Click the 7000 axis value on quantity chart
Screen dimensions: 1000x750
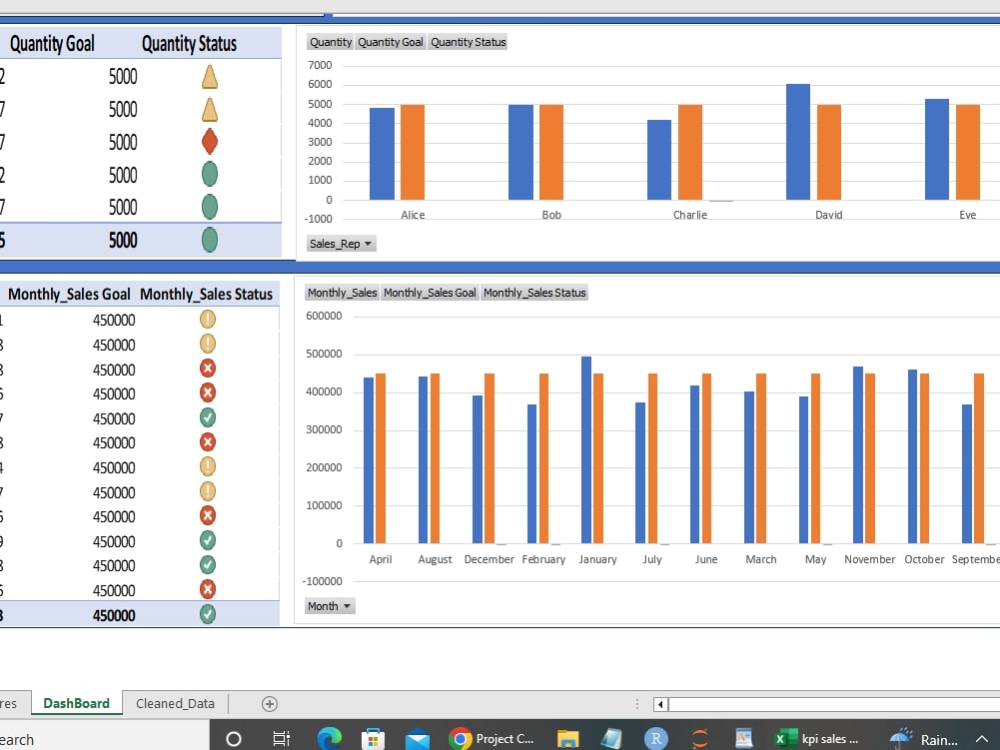pyautogui.click(x=320, y=65)
